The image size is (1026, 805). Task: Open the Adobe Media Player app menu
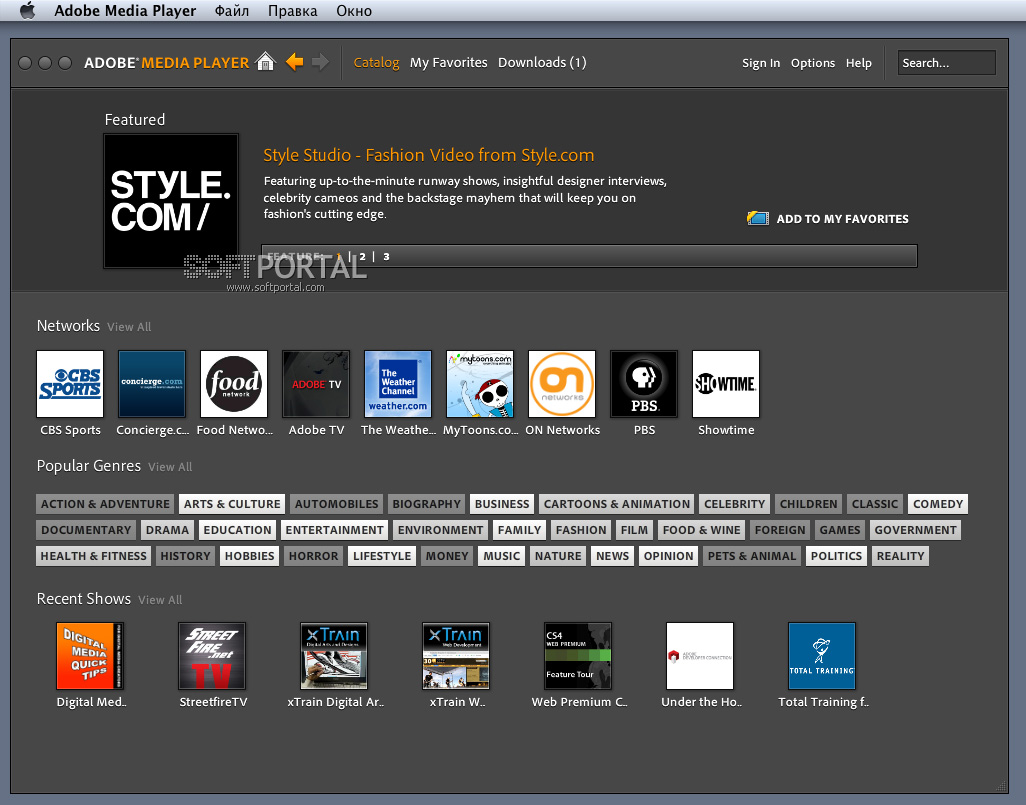click(125, 10)
